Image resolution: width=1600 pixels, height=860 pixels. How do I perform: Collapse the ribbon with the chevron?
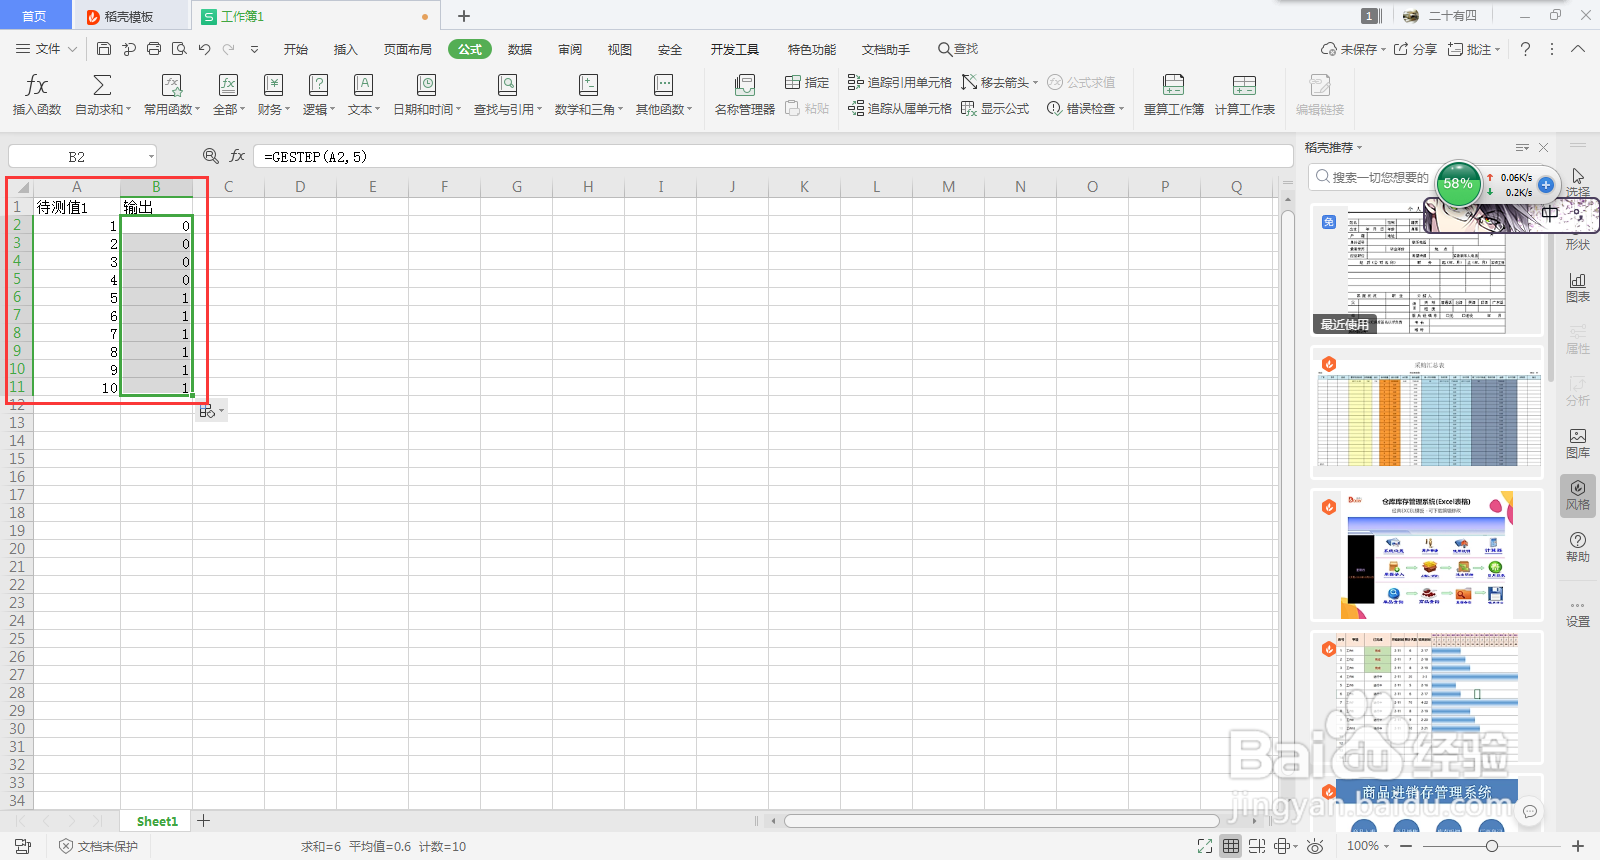(x=1578, y=49)
